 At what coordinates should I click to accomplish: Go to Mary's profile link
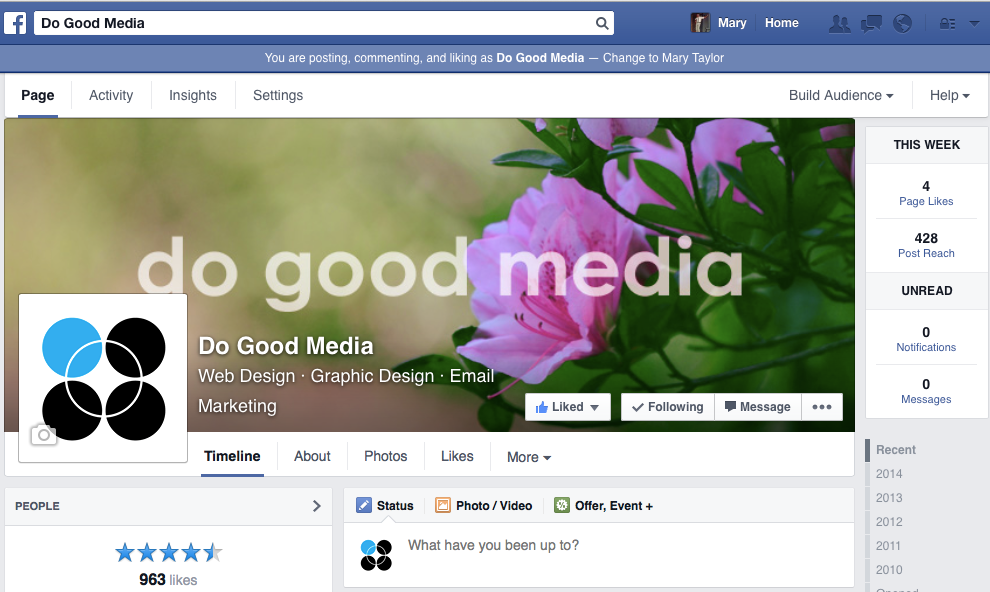[732, 23]
